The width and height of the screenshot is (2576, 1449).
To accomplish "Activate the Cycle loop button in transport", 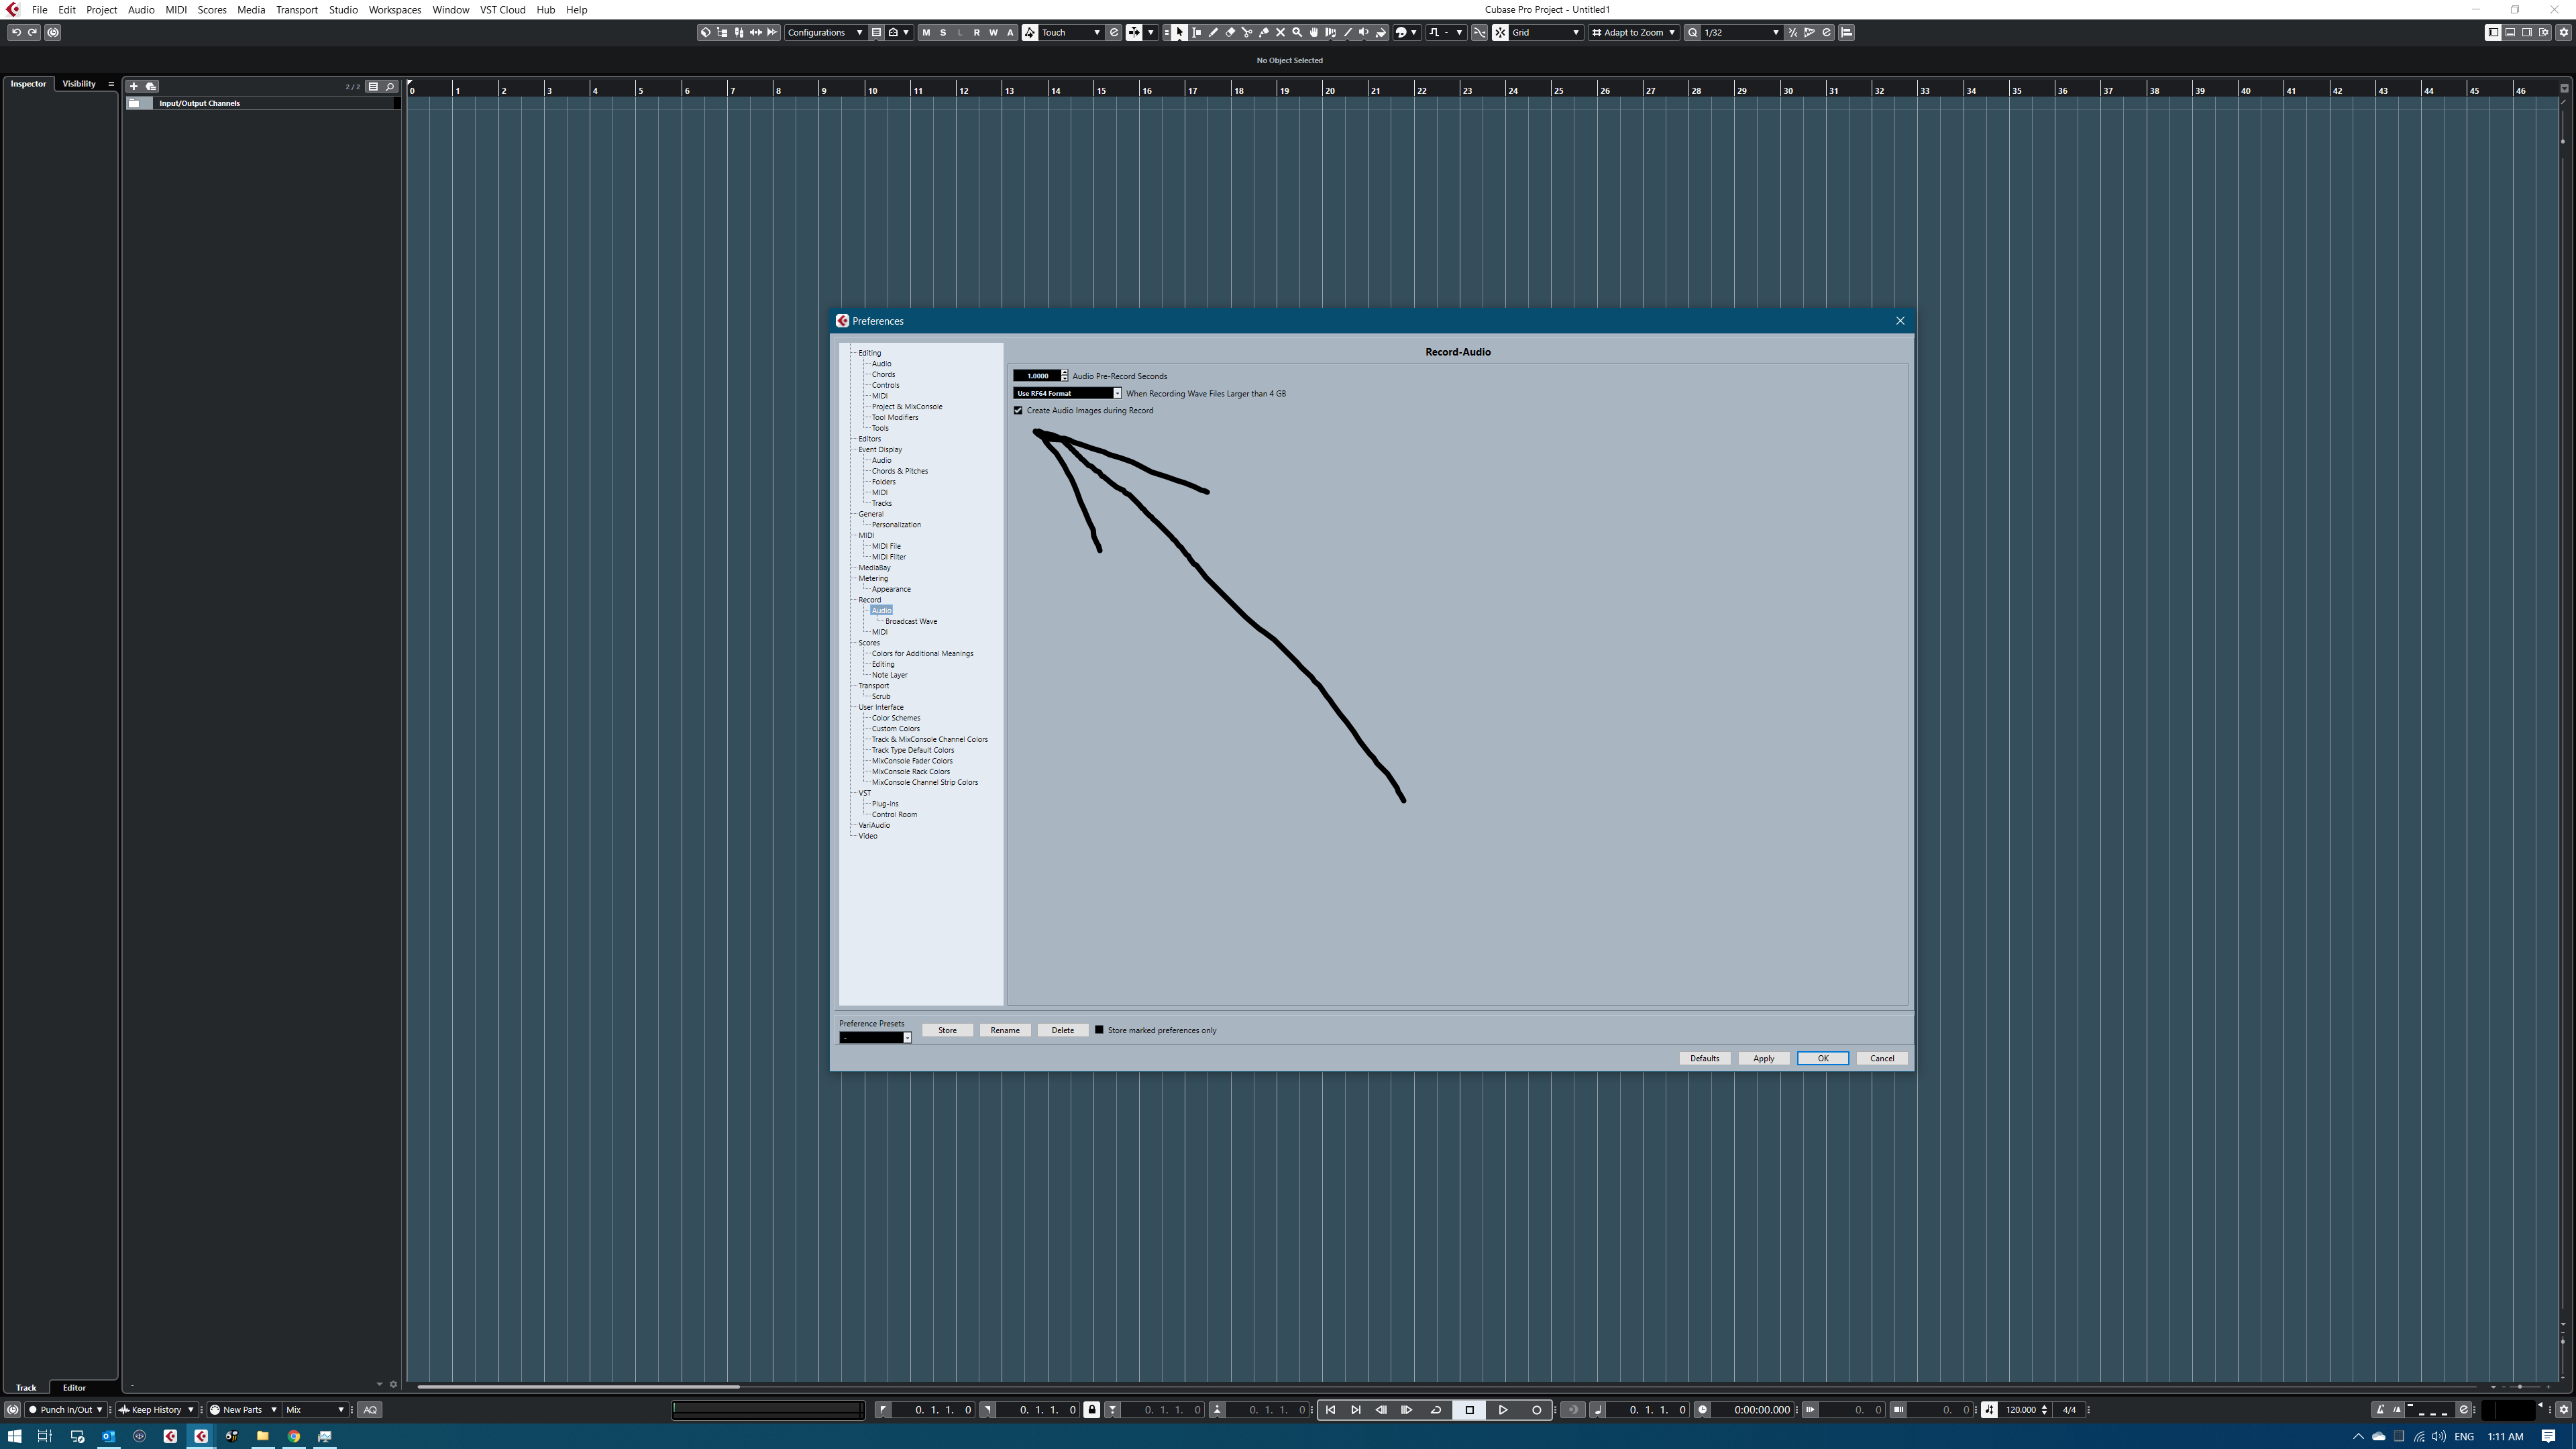I will 1436,1410.
